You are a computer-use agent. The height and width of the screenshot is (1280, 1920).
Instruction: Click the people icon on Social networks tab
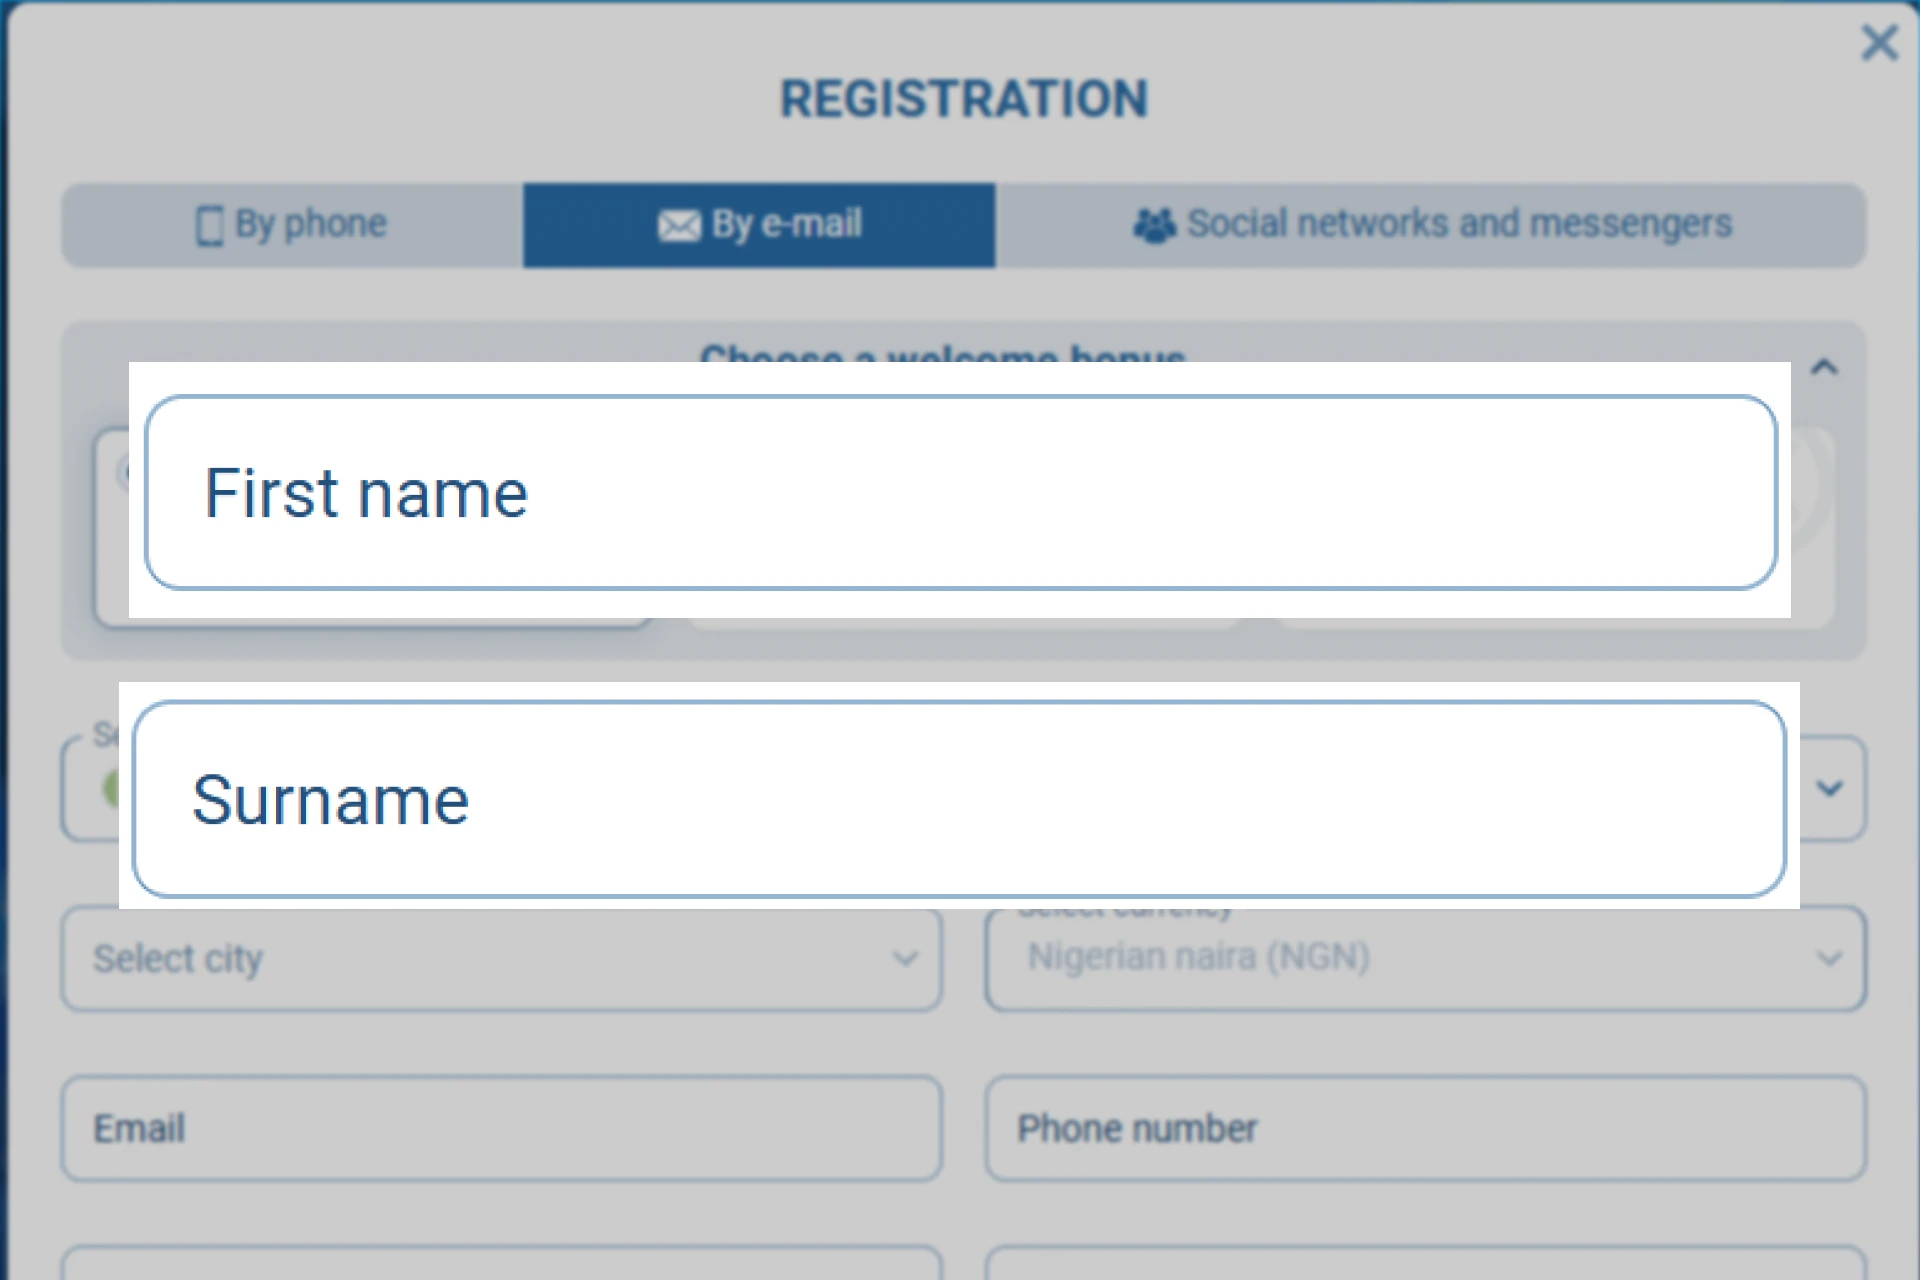(1157, 226)
